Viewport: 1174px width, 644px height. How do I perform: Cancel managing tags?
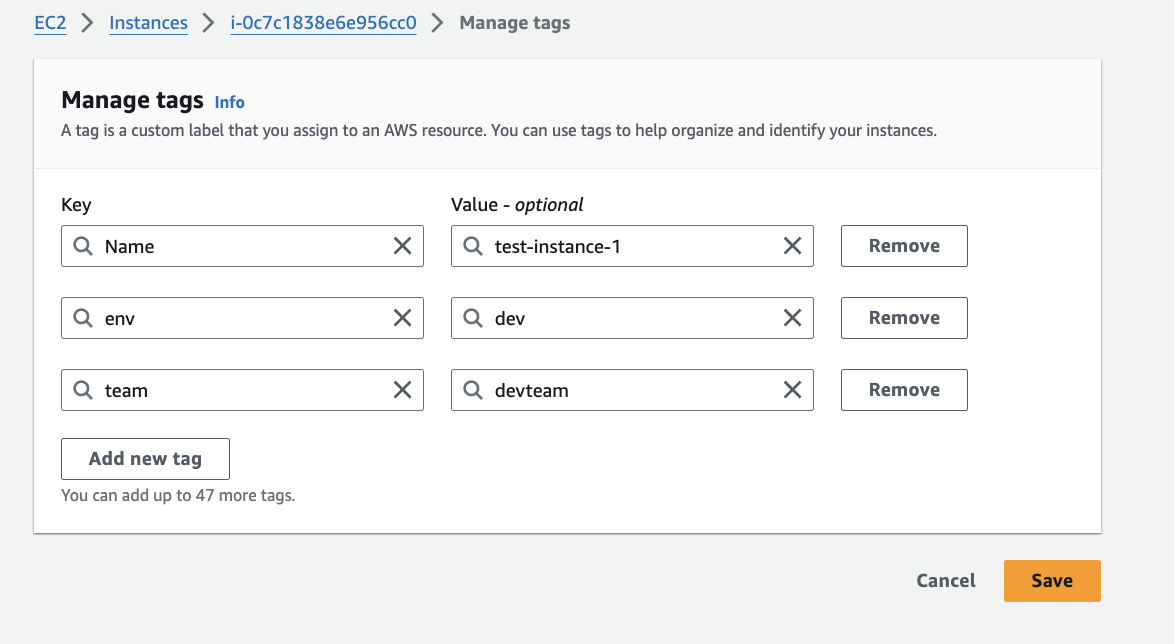pos(945,581)
